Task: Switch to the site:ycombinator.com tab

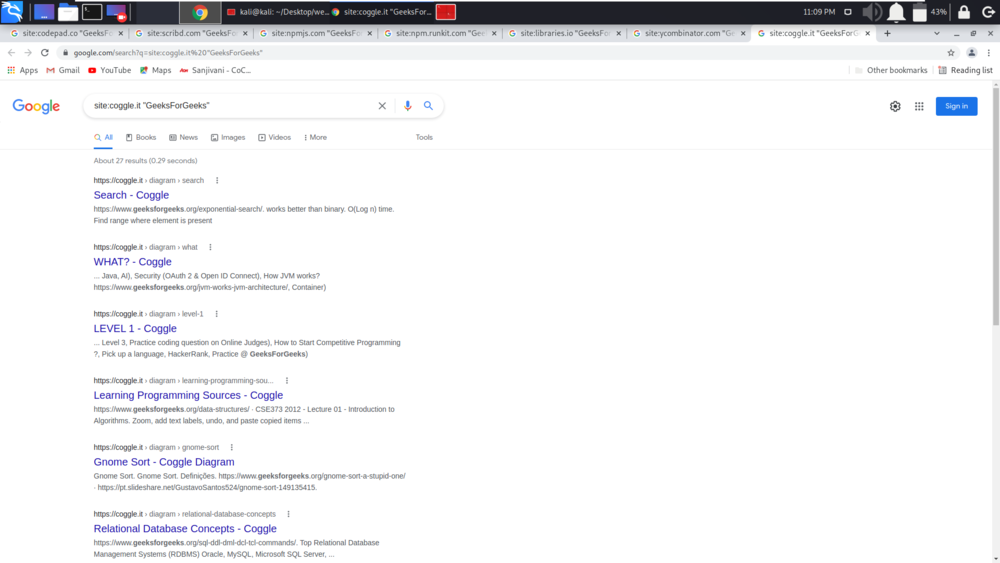Action: click(x=689, y=33)
